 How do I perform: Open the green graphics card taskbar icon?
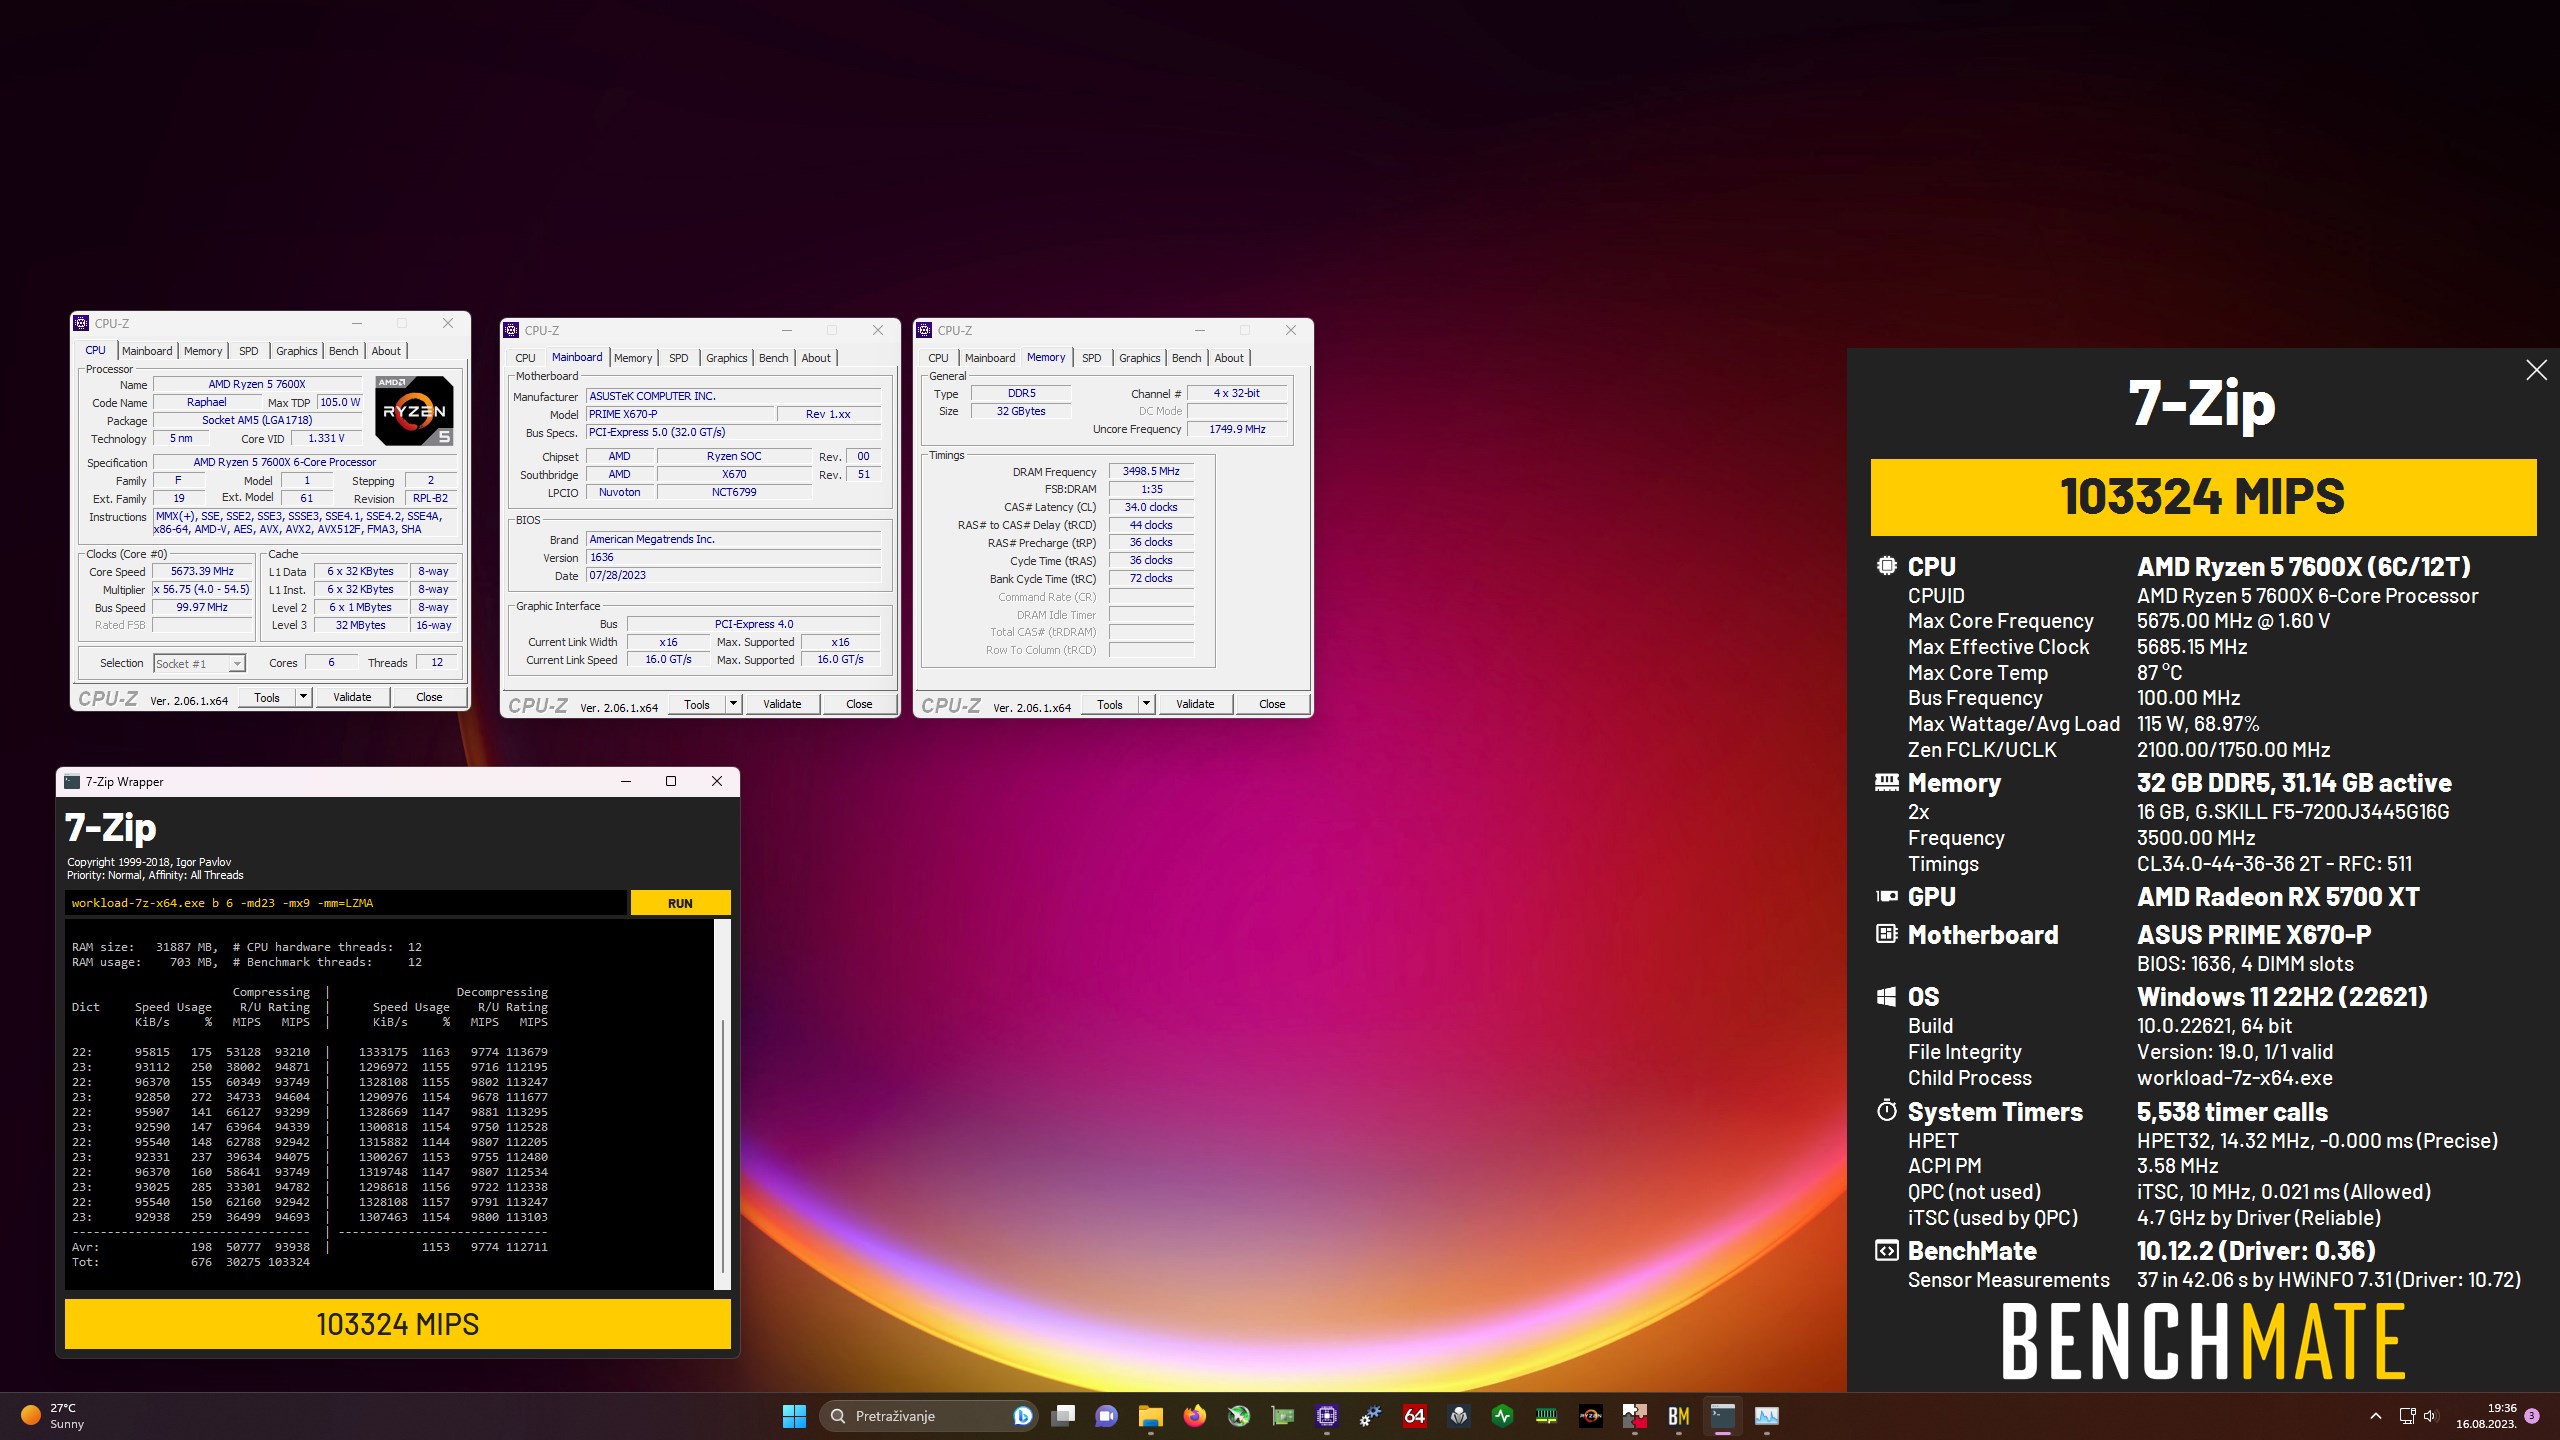[x=1283, y=1416]
